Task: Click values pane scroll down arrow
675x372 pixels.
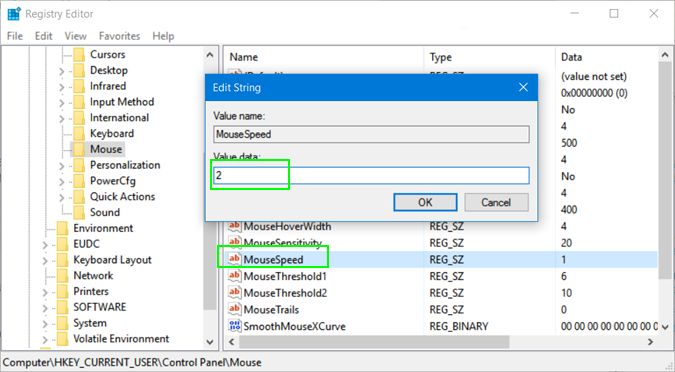Action: 665,327
